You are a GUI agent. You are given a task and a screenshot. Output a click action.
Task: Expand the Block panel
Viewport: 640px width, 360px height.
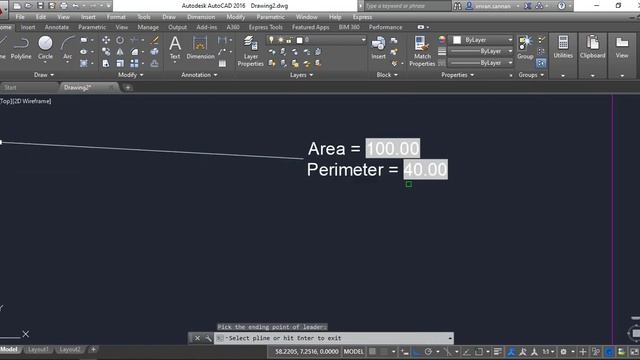387,75
